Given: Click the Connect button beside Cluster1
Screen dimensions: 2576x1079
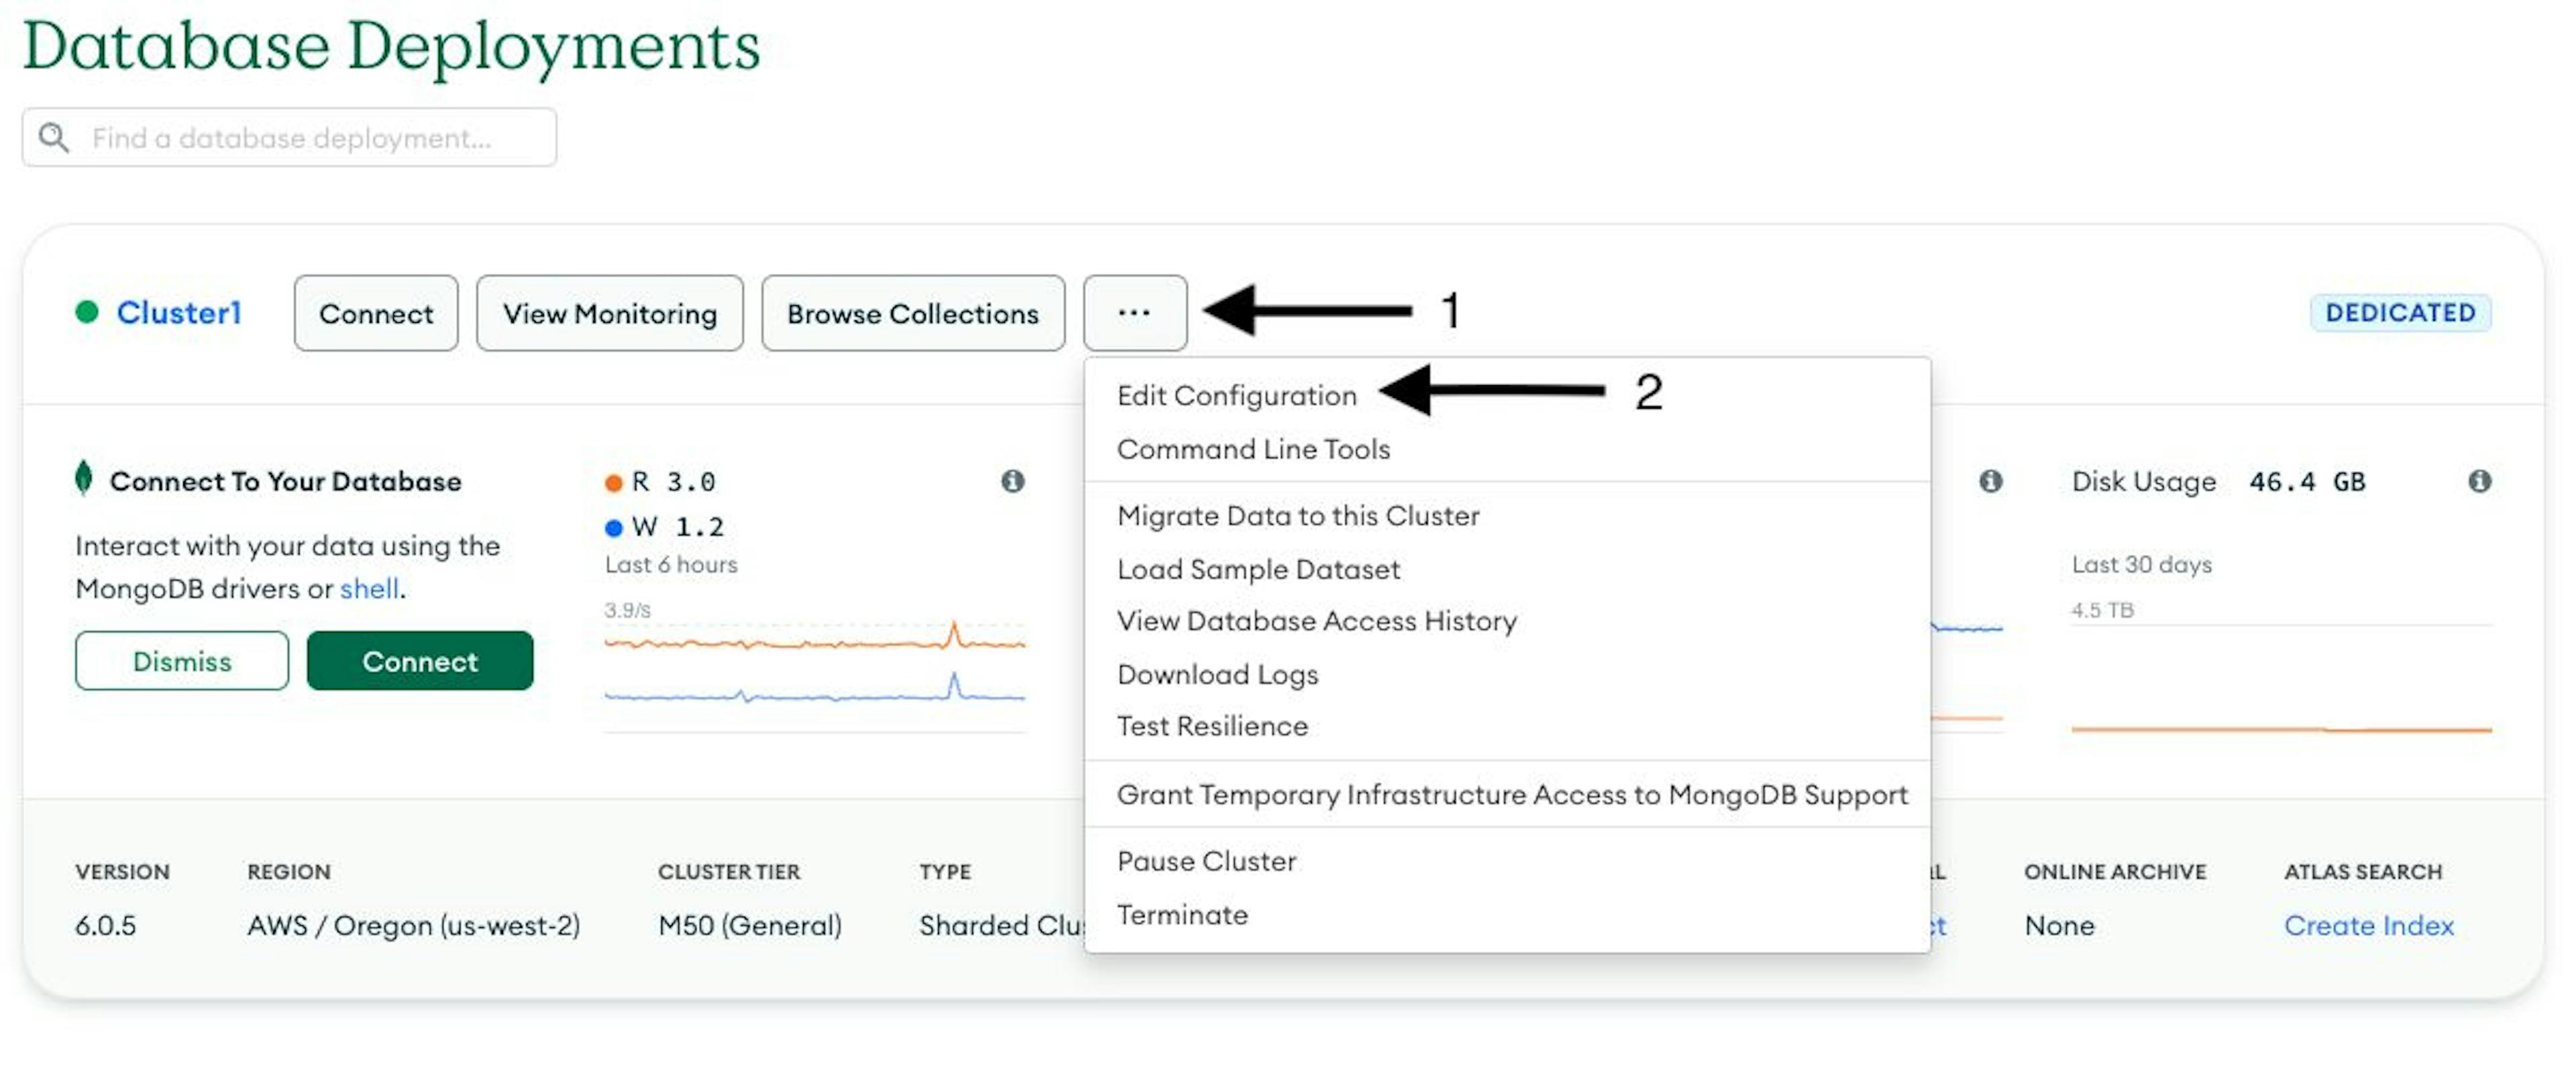Looking at the screenshot, I should pyautogui.click(x=376, y=313).
